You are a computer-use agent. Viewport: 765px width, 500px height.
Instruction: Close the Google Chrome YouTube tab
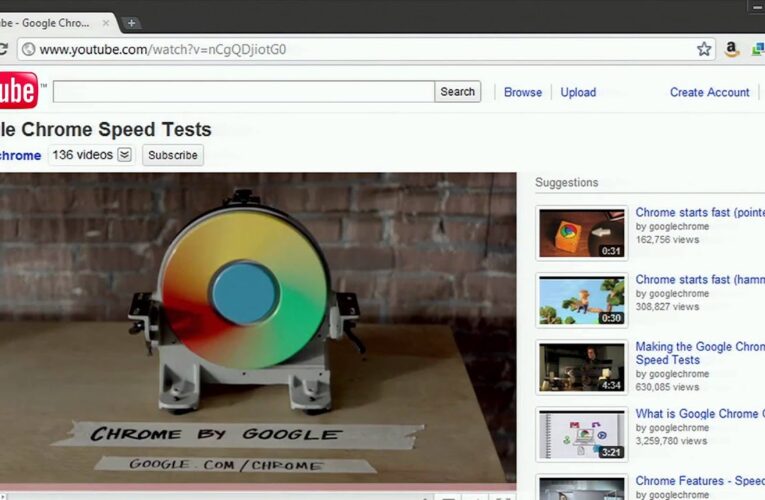[105, 23]
